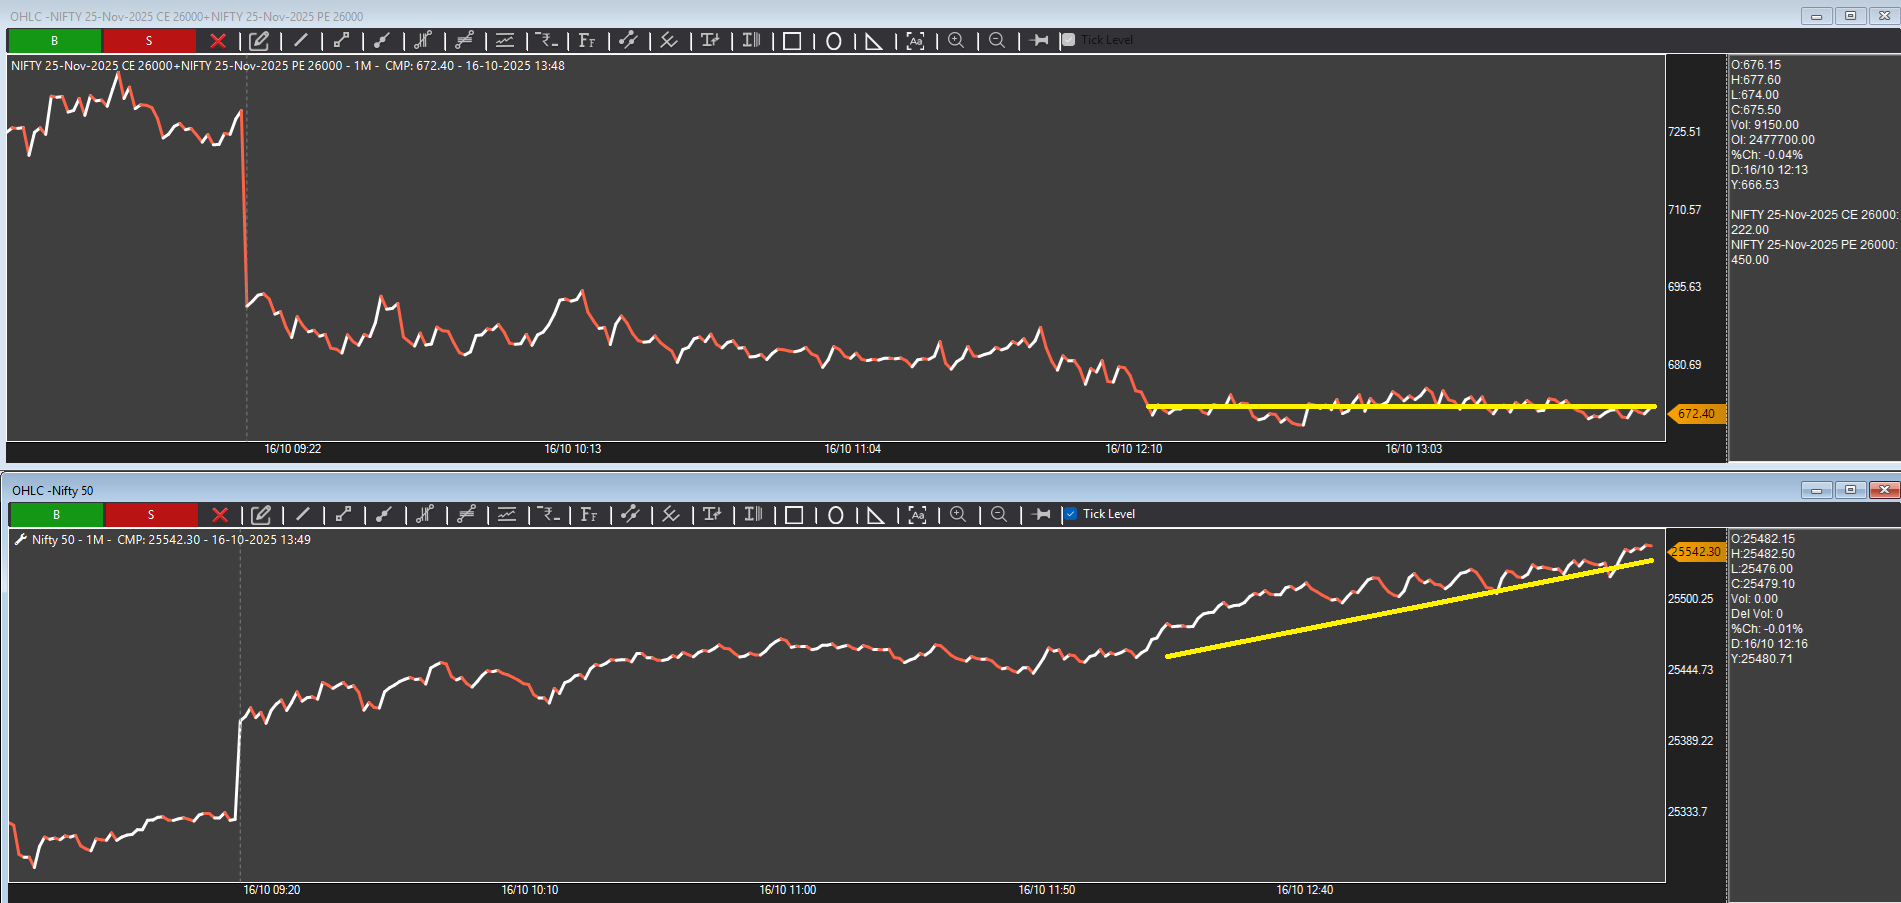
Task: Click the rupee price line tool in Nifty 50 toolbar
Action: [x=549, y=515]
